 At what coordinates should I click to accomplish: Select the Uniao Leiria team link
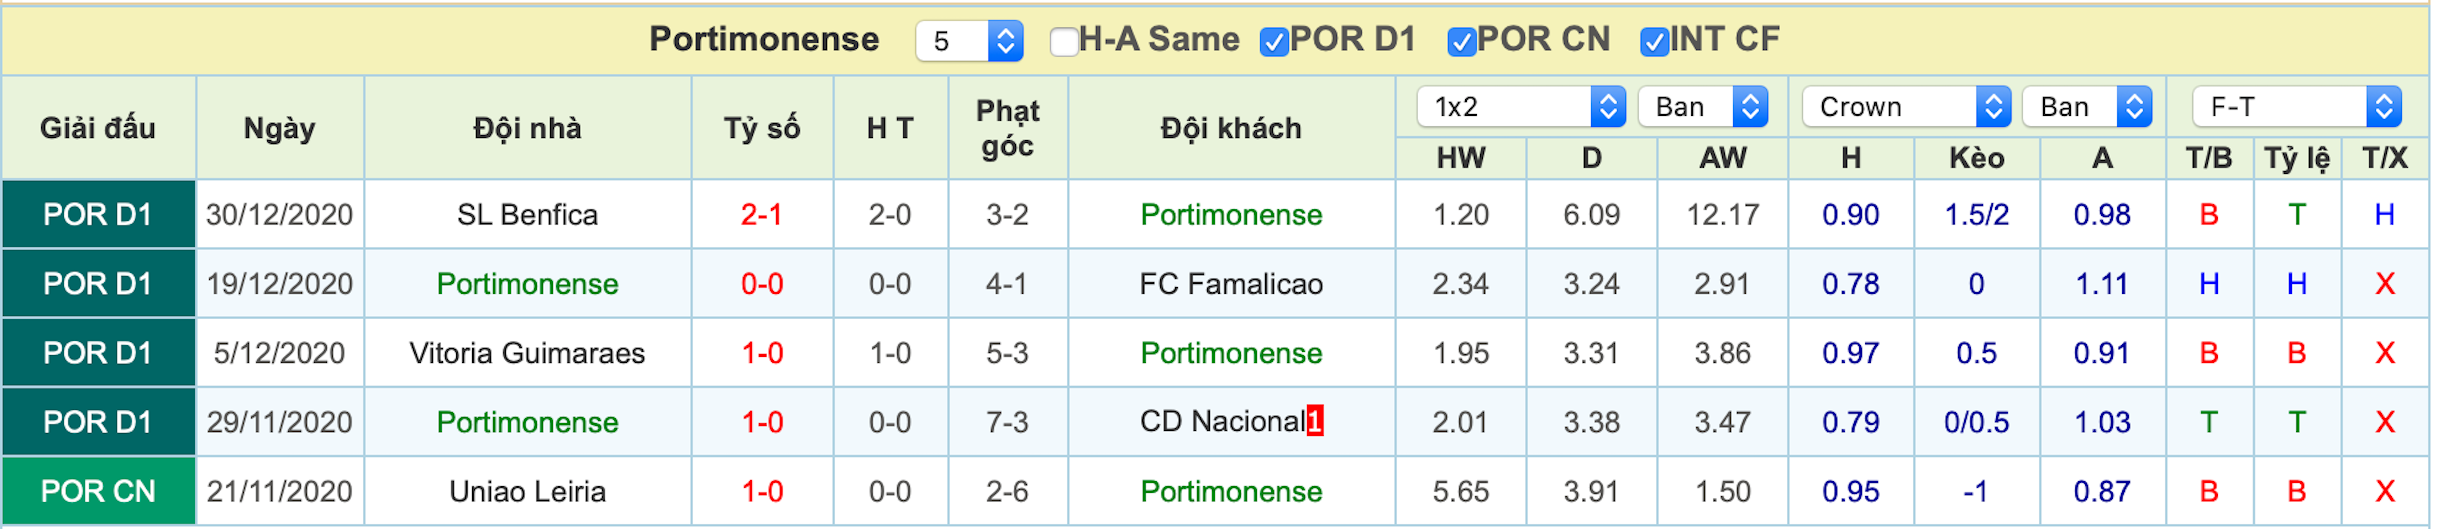click(x=527, y=491)
